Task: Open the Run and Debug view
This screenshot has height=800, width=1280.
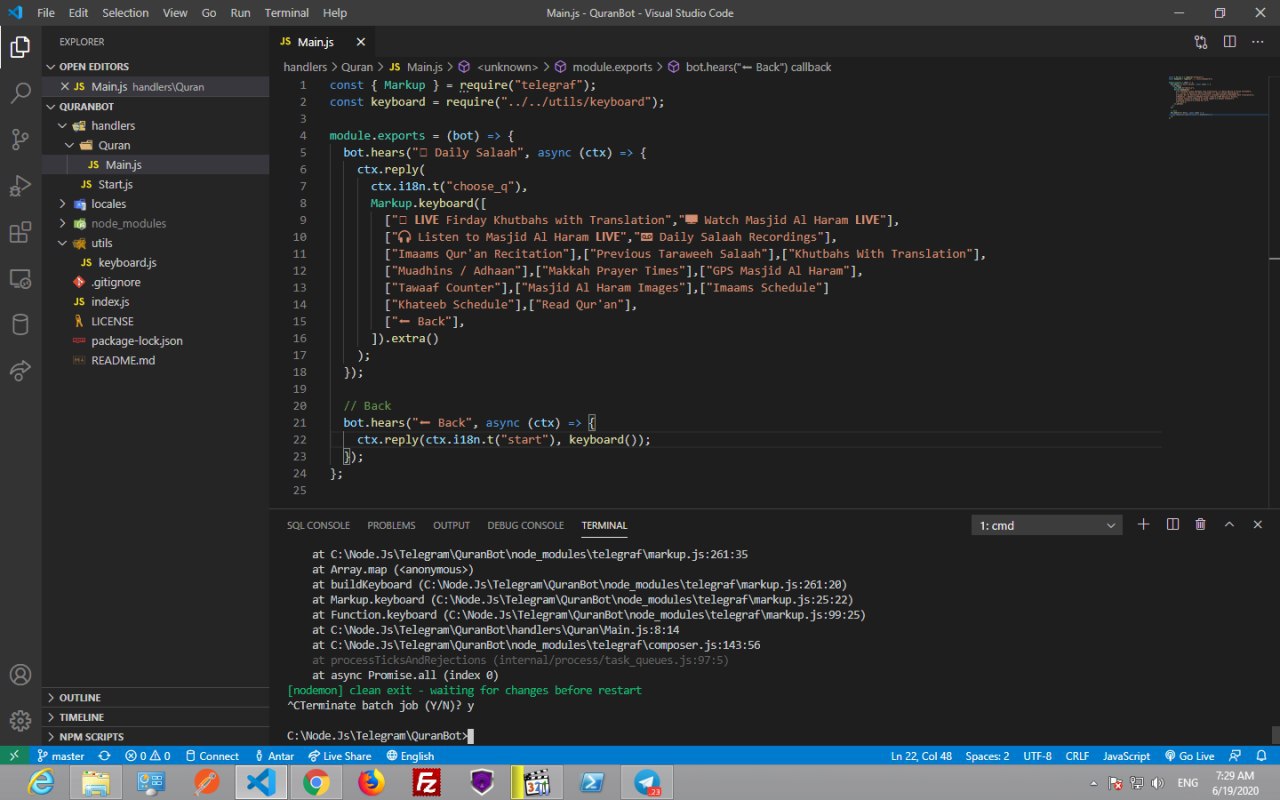Action: pyautogui.click(x=20, y=186)
